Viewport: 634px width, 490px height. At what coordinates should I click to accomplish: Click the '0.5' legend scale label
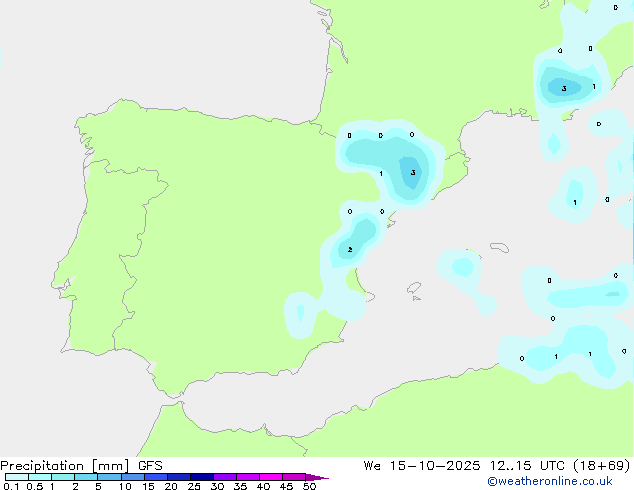[x=35, y=486]
